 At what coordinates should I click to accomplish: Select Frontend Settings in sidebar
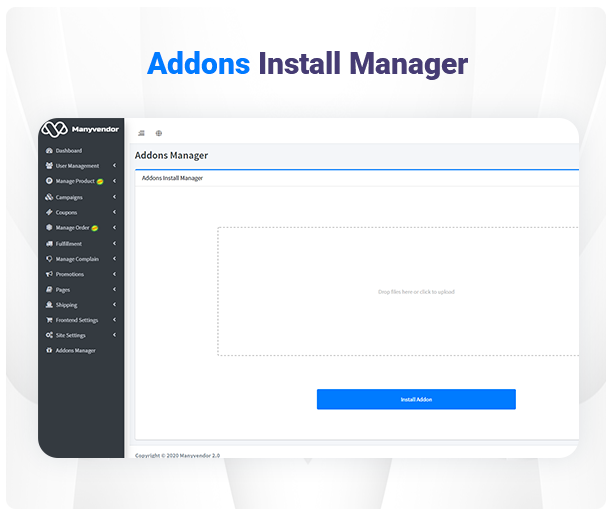click(x=77, y=320)
